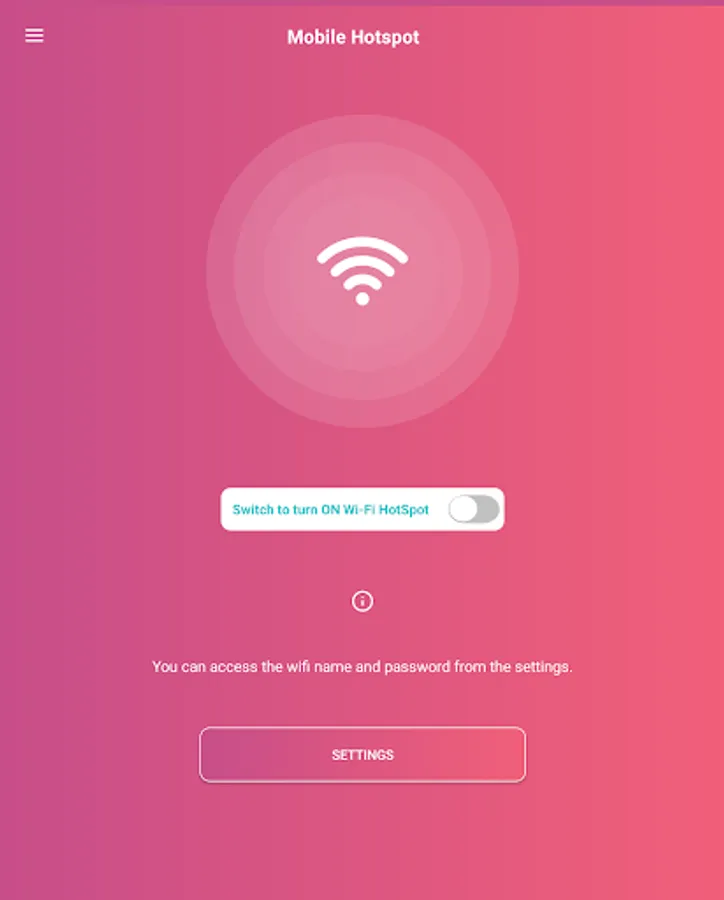Image resolution: width=724 pixels, height=900 pixels.
Task: Click the wifi name and password hint text
Action: (x=362, y=666)
